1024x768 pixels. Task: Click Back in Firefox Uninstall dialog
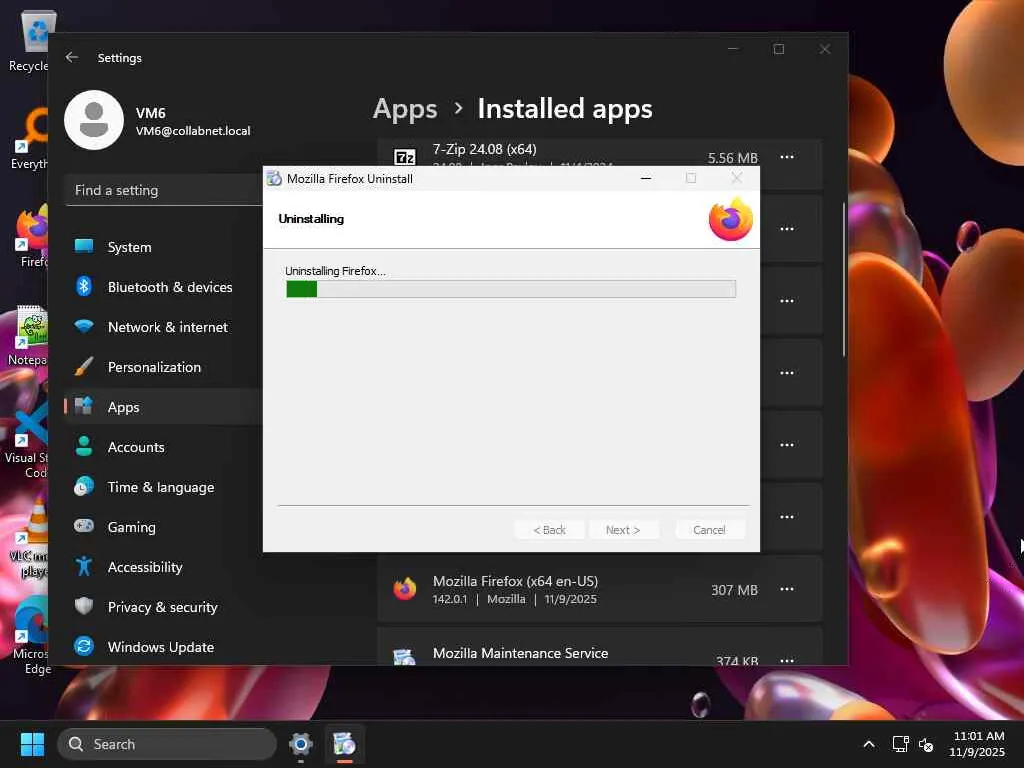549,530
